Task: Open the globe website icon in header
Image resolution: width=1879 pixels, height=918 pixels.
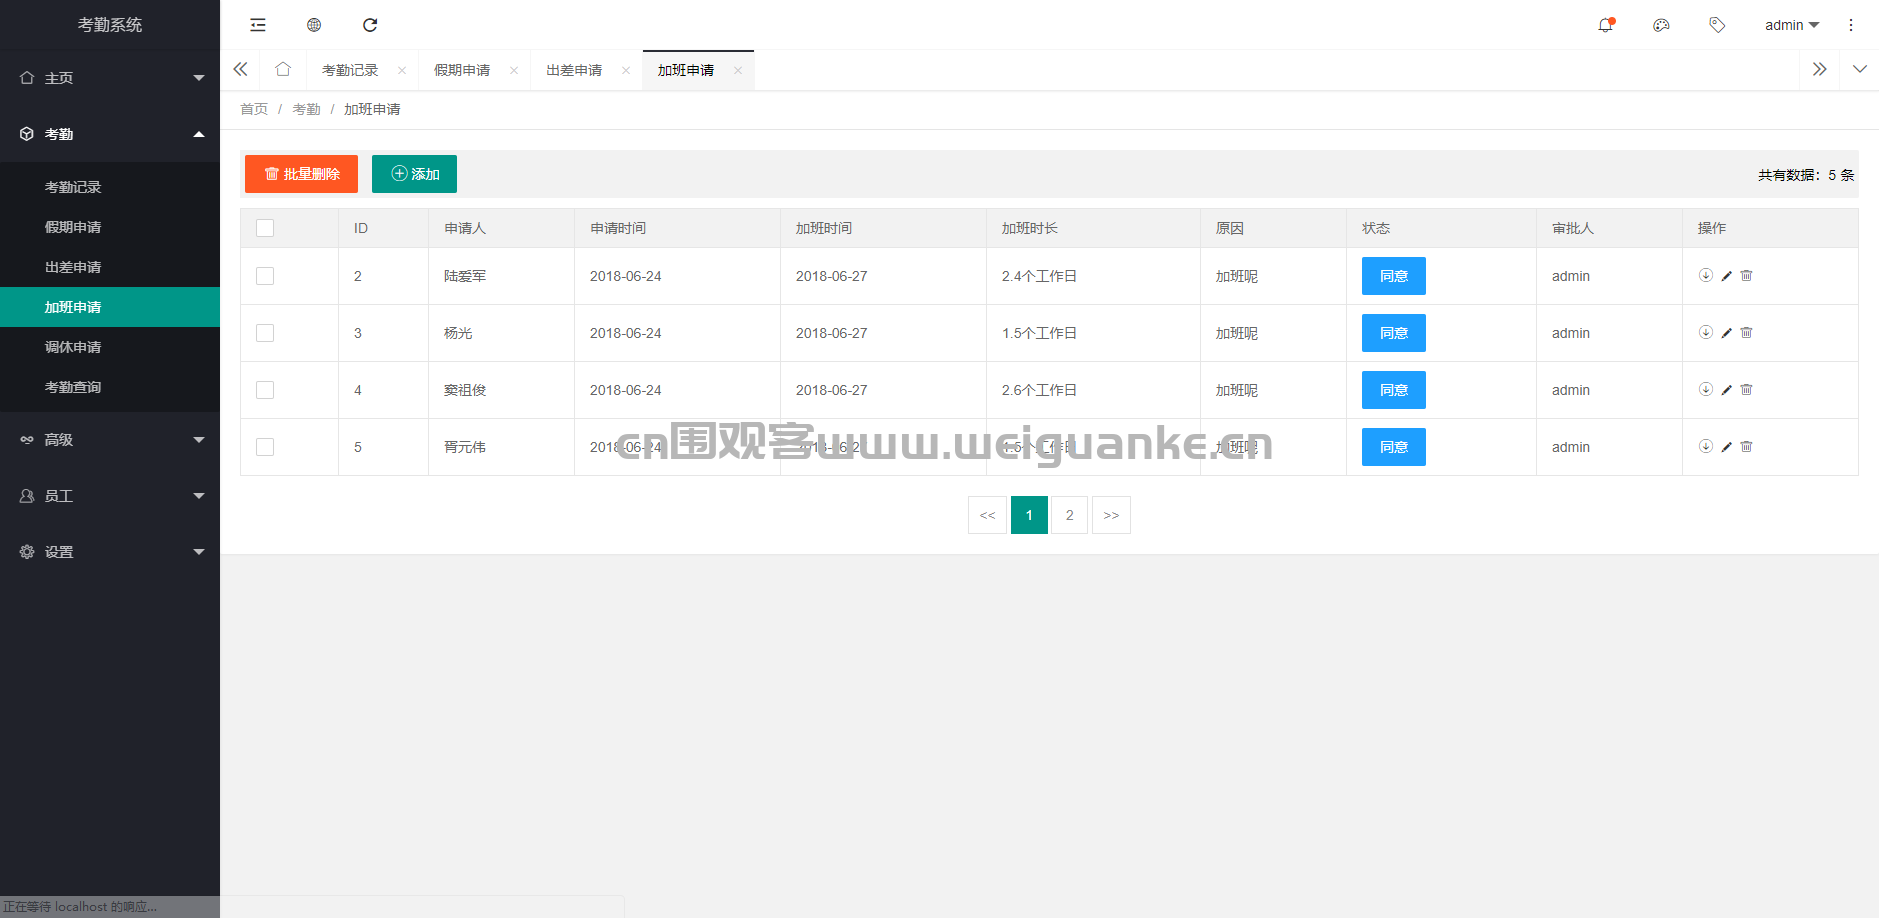Action: point(314,25)
